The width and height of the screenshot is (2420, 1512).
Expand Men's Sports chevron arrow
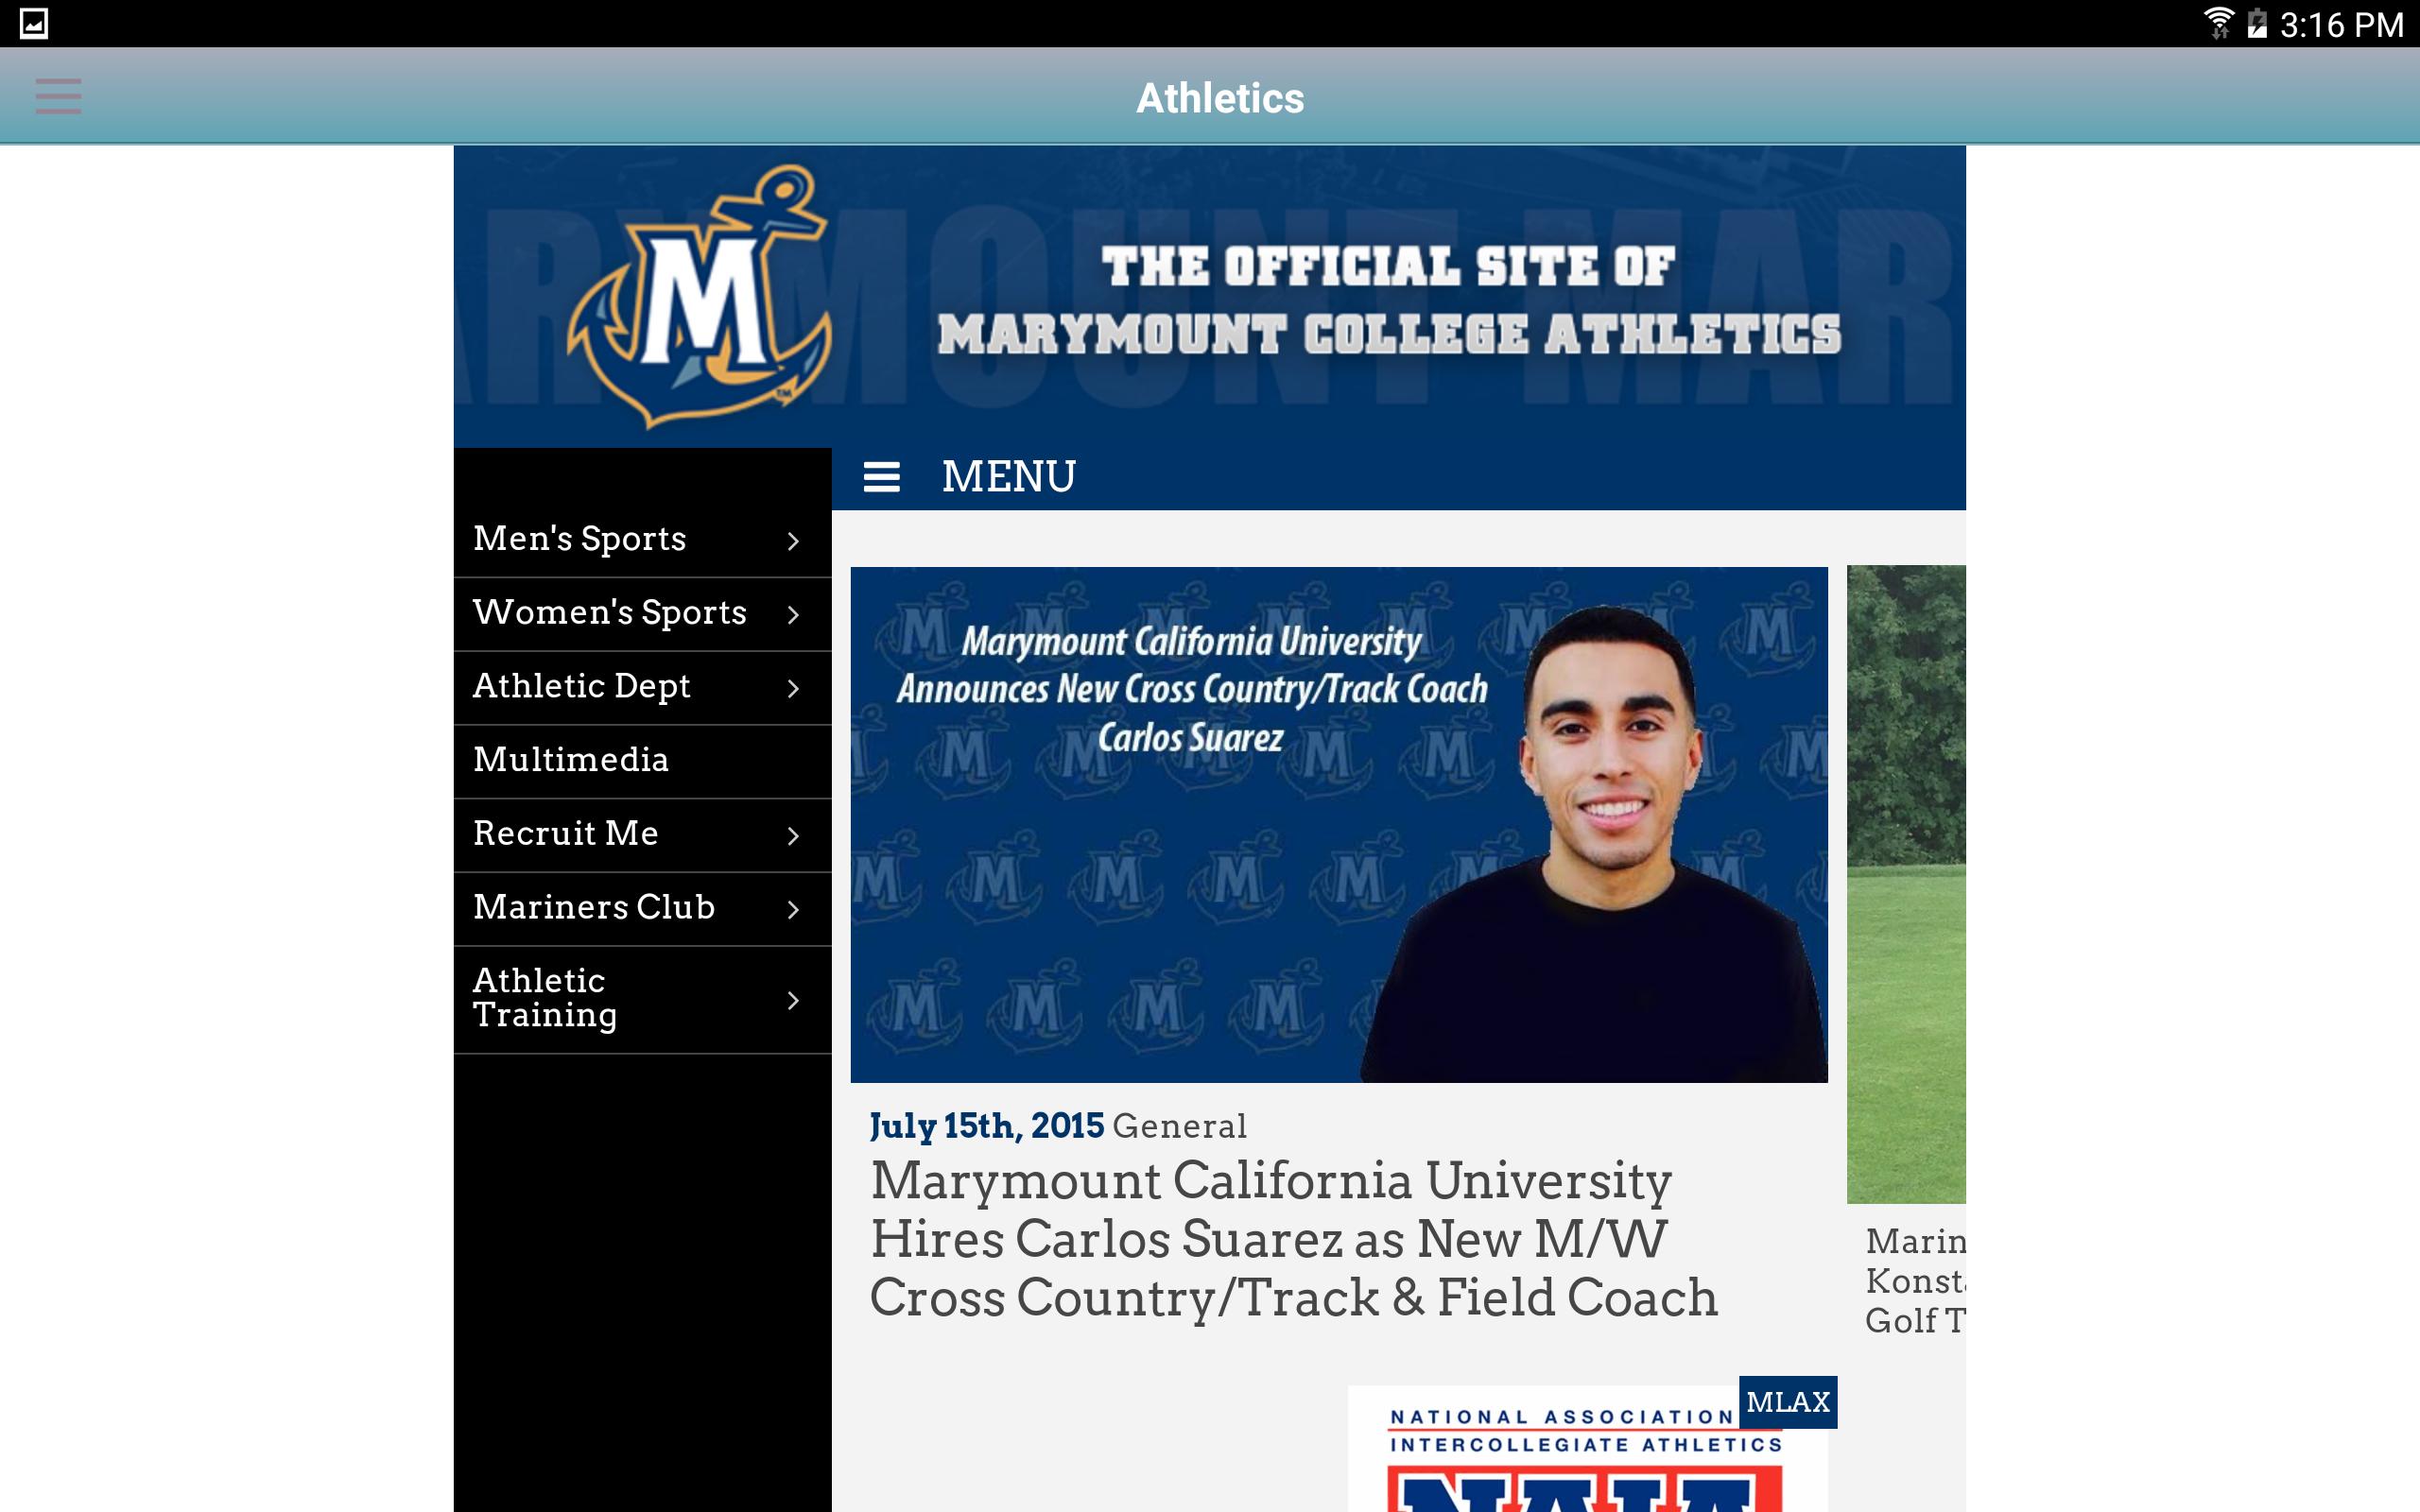click(793, 541)
